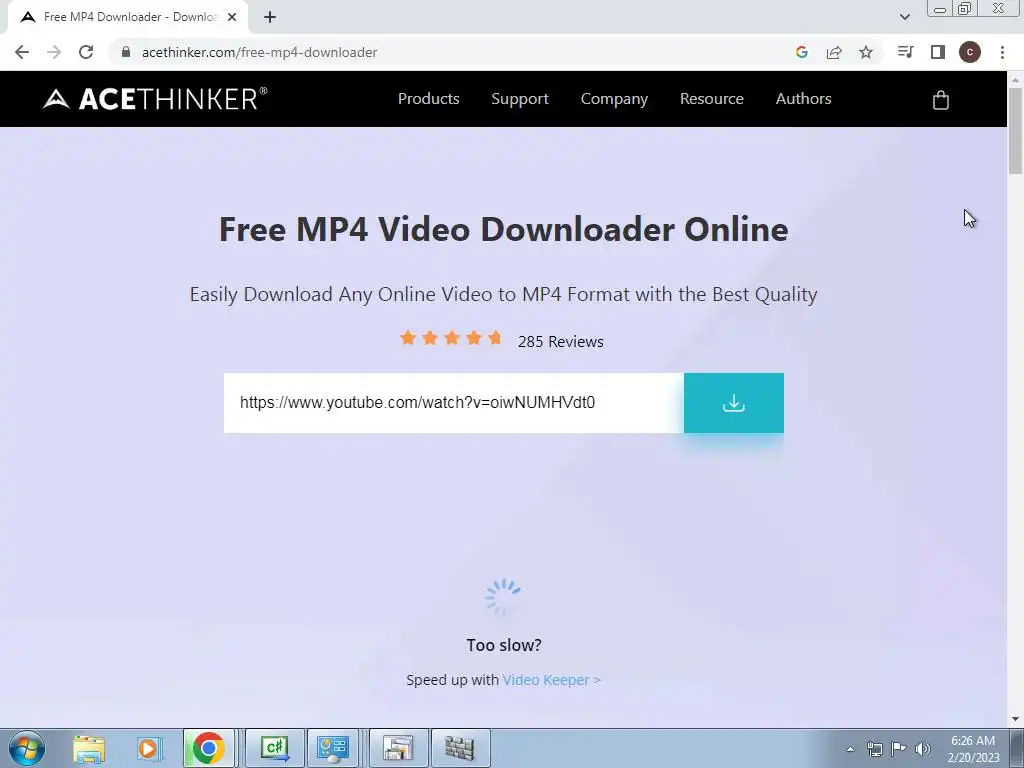Open Windows Explorer from taskbar

[x=89, y=748]
